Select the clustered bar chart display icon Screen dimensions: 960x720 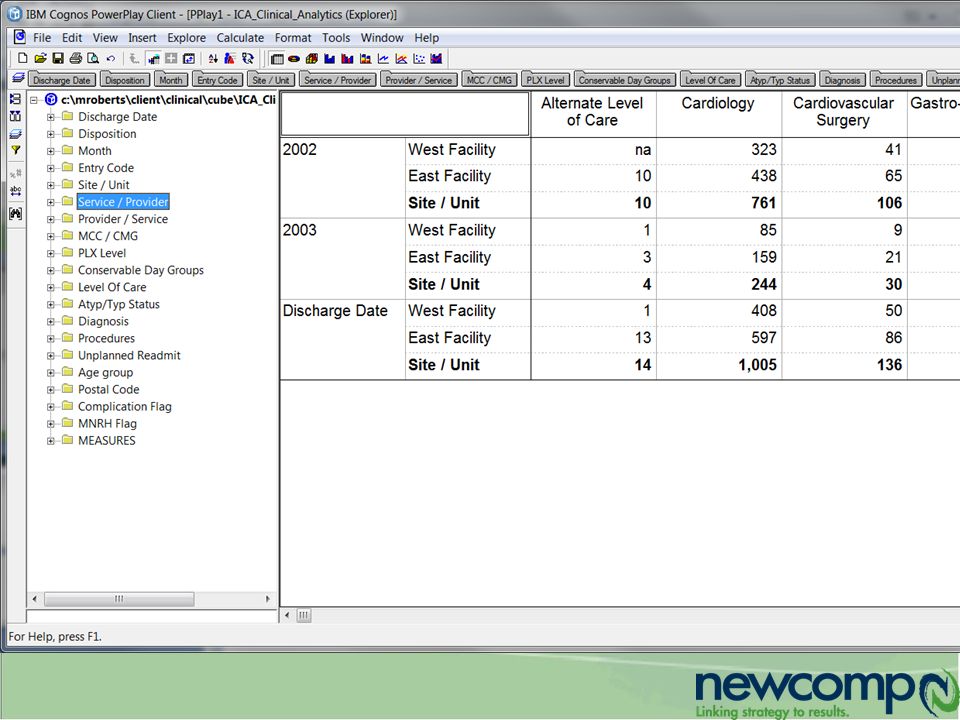(348, 59)
